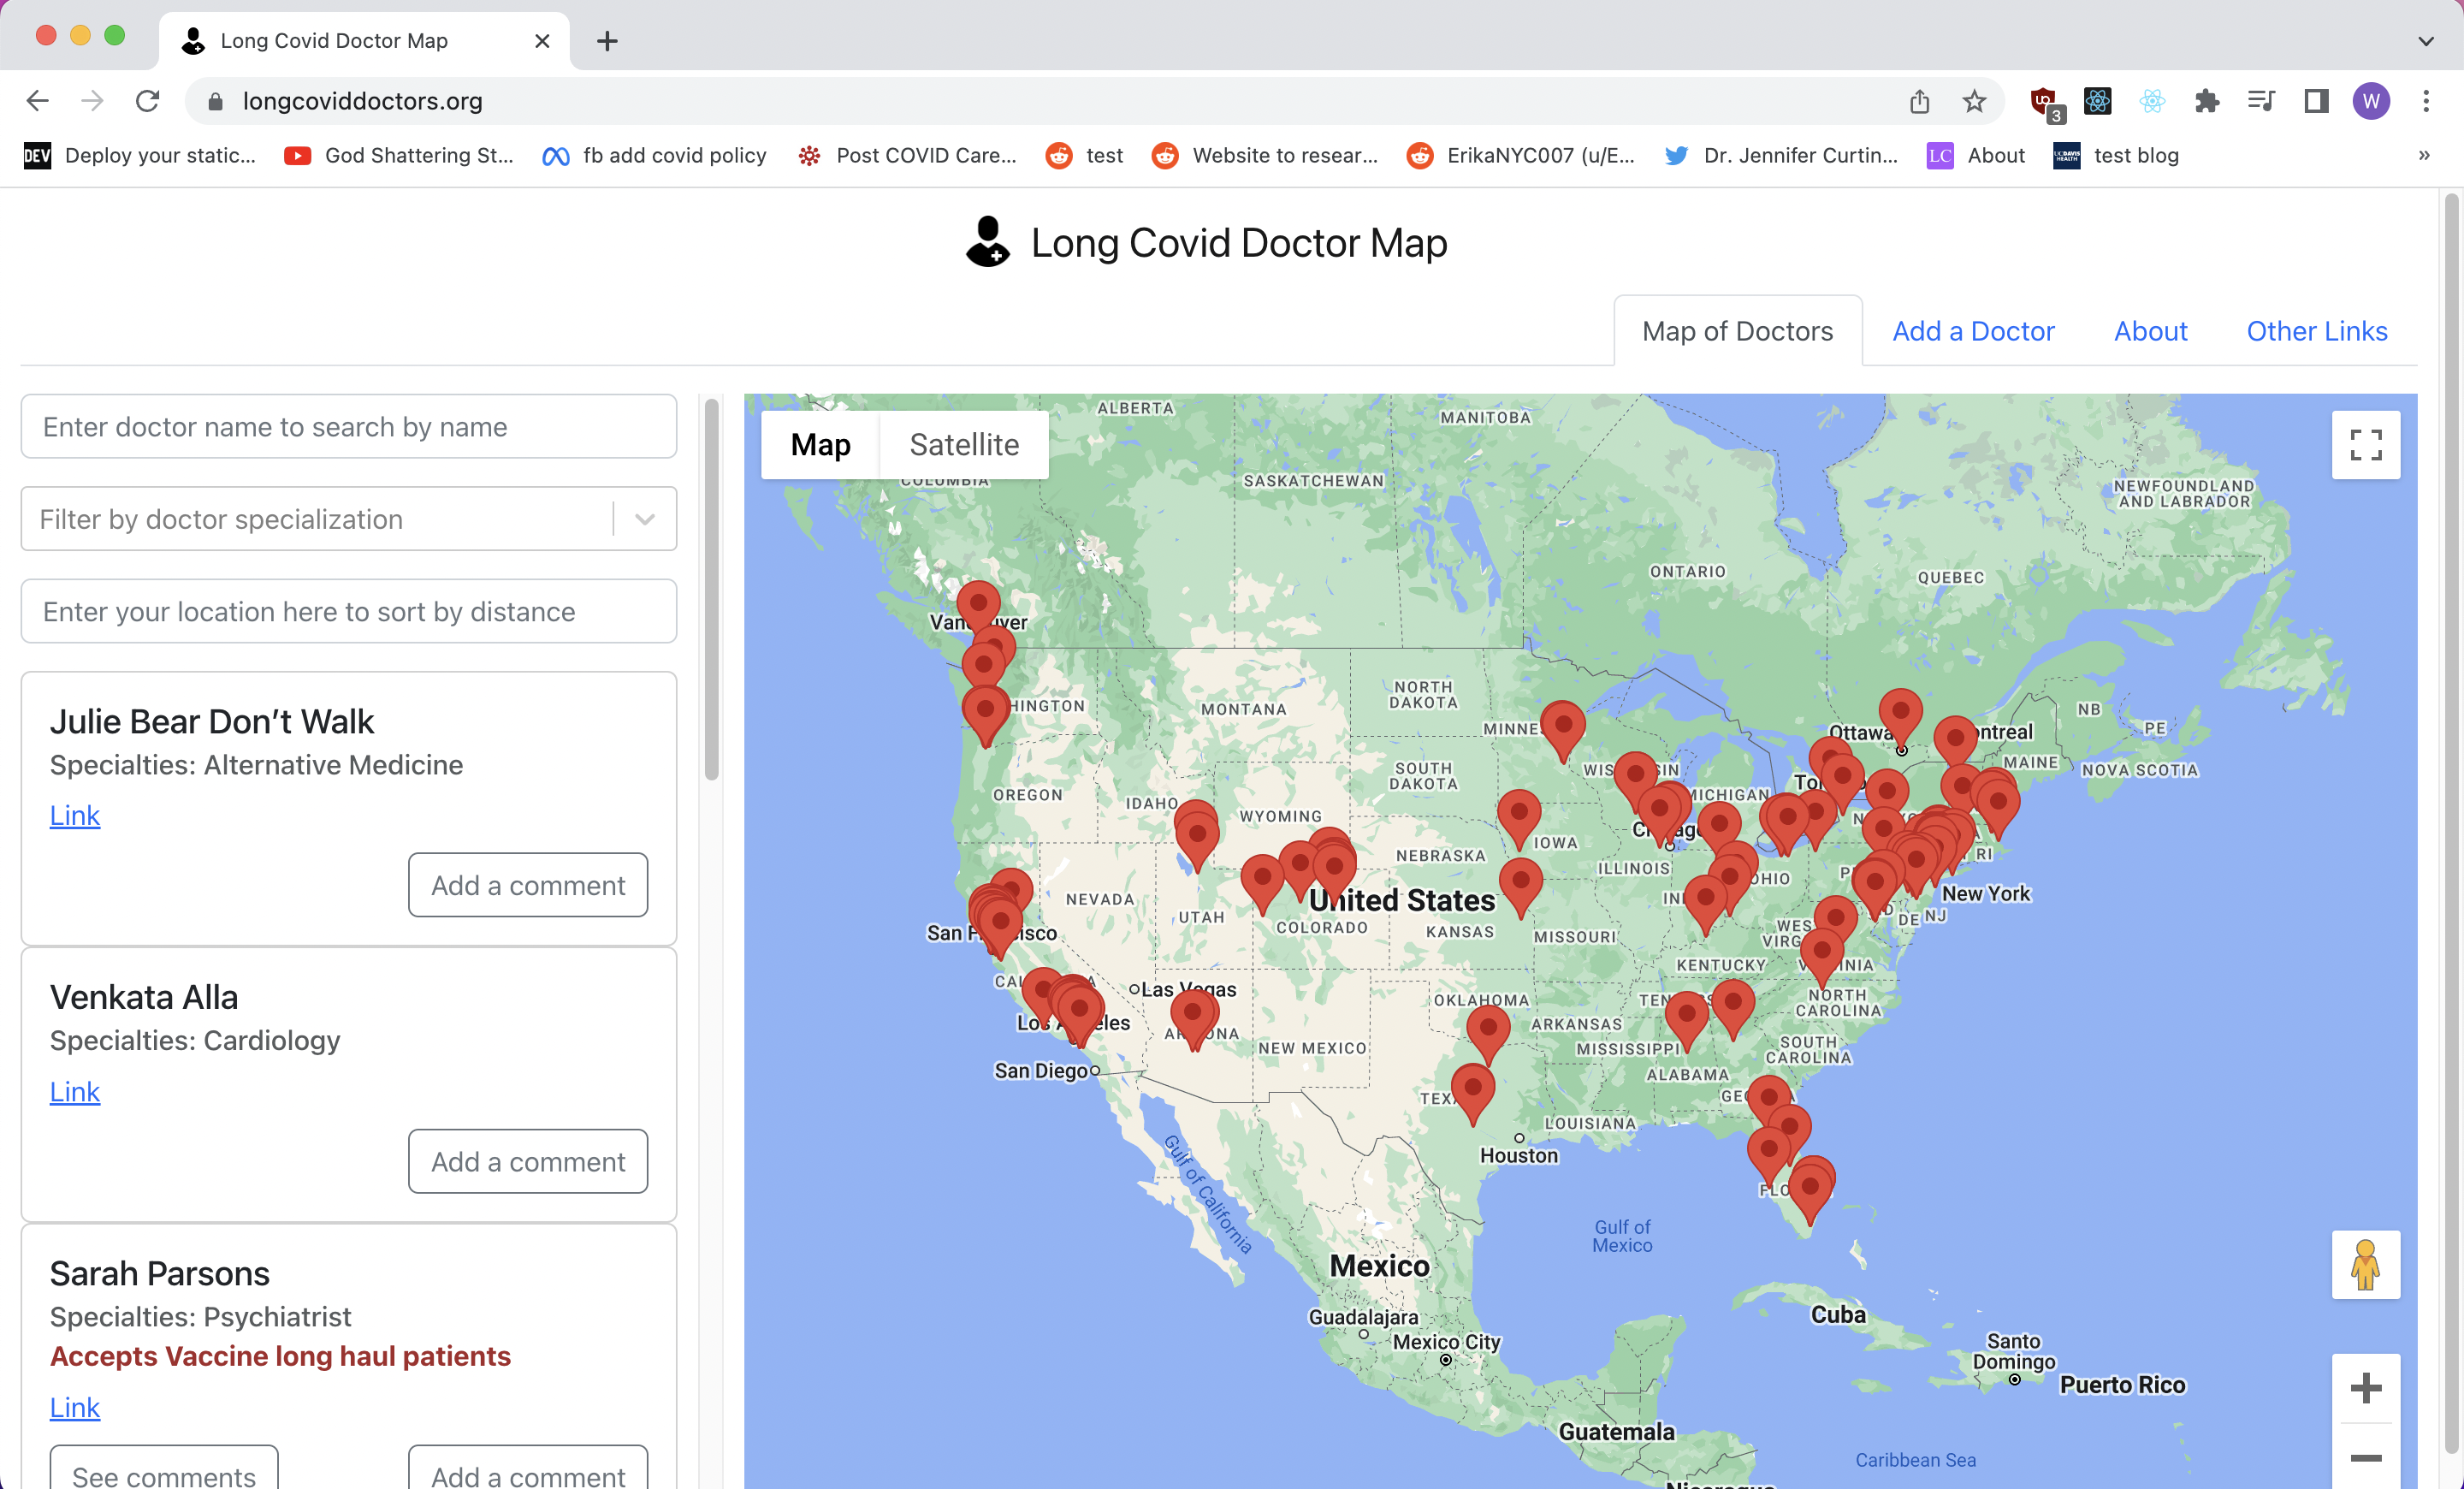Open the uBlock shield extension
The height and width of the screenshot is (1489, 2464).
pos(2045,102)
